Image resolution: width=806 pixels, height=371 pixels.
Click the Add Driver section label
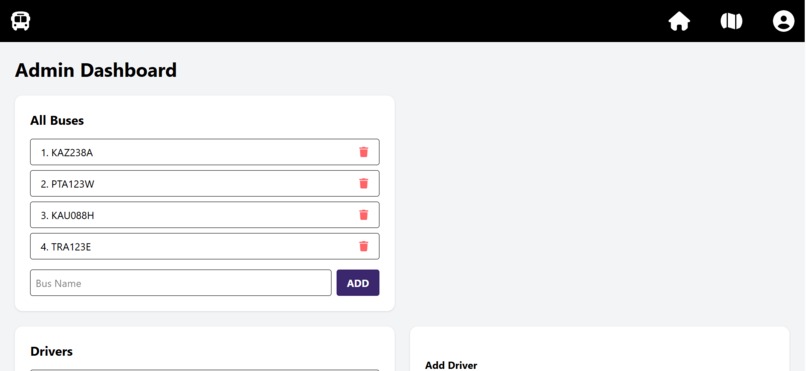click(x=451, y=365)
